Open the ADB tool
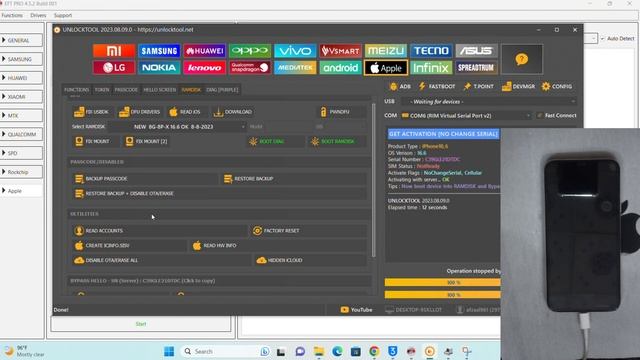The image size is (640, 360). tap(400, 87)
